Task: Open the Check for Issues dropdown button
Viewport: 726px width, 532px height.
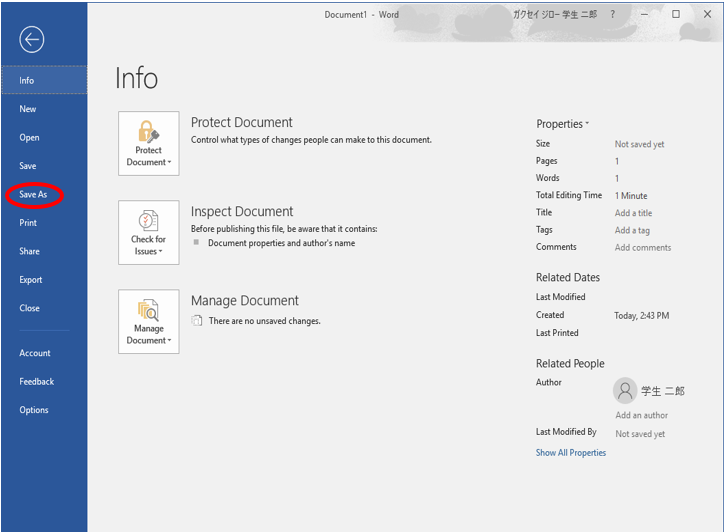Action: click(x=149, y=232)
